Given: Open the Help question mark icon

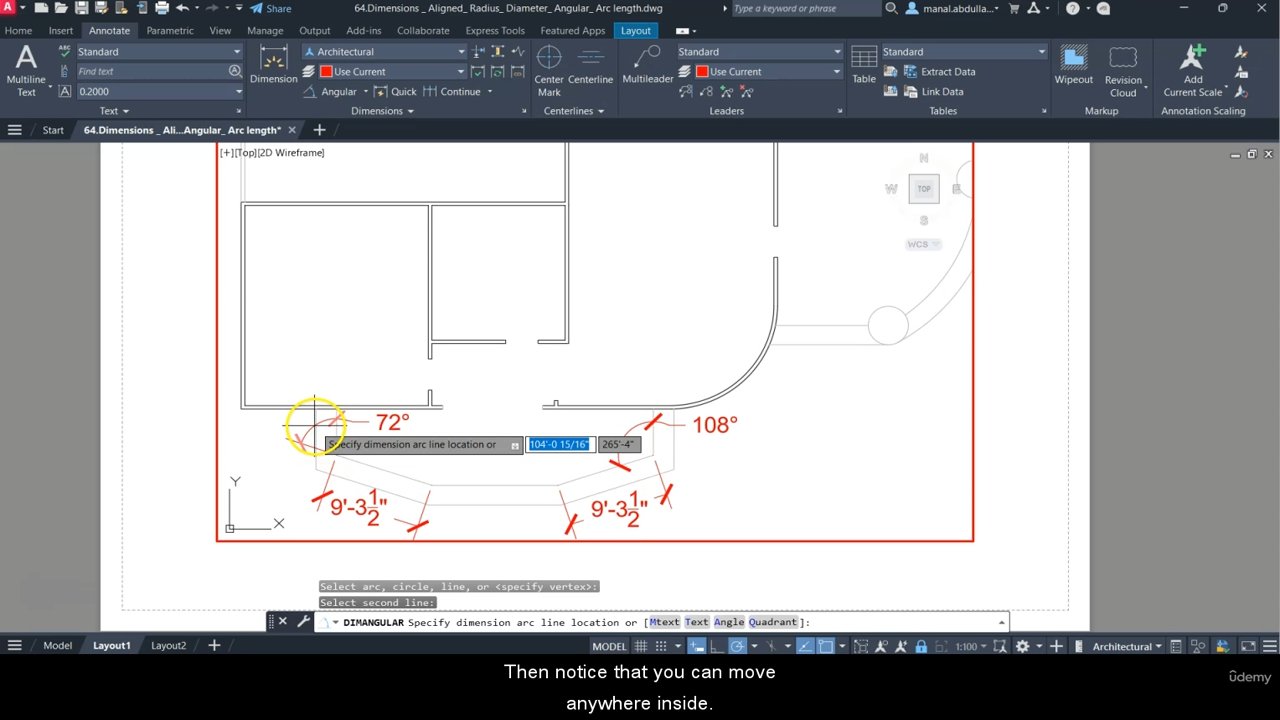Looking at the screenshot, I should click(x=1072, y=8).
